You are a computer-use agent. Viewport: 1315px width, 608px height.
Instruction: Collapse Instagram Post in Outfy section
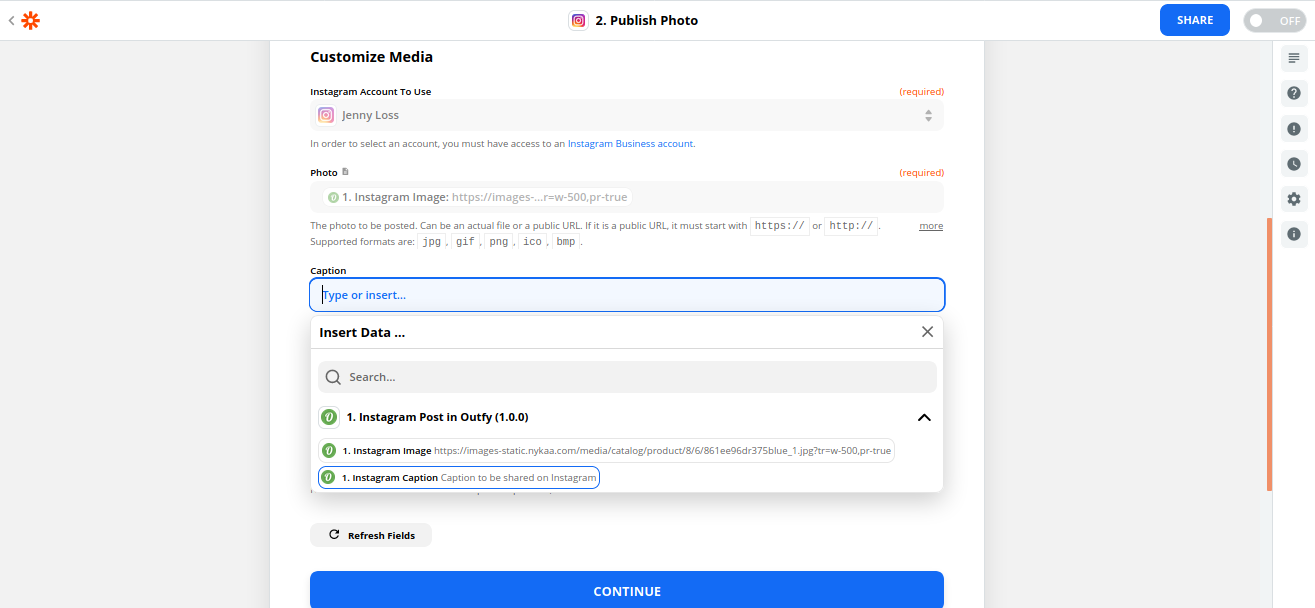point(924,417)
